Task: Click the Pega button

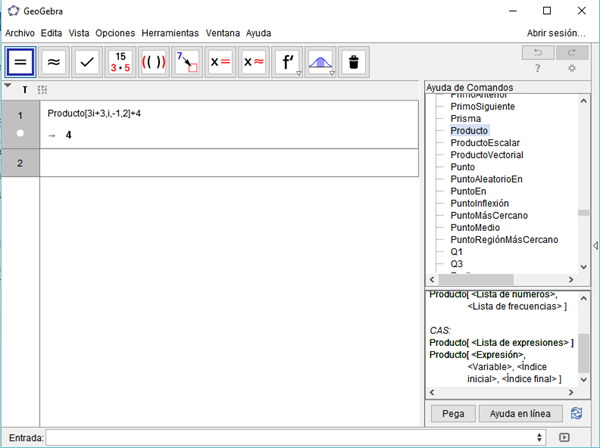Action: [452, 413]
